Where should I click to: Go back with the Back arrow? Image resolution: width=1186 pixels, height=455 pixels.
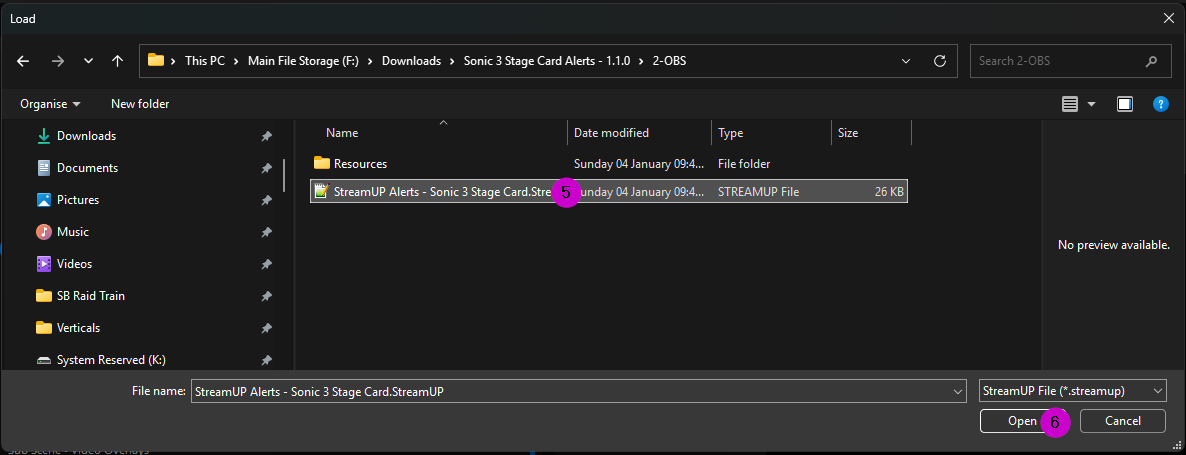click(x=23, y=61)
